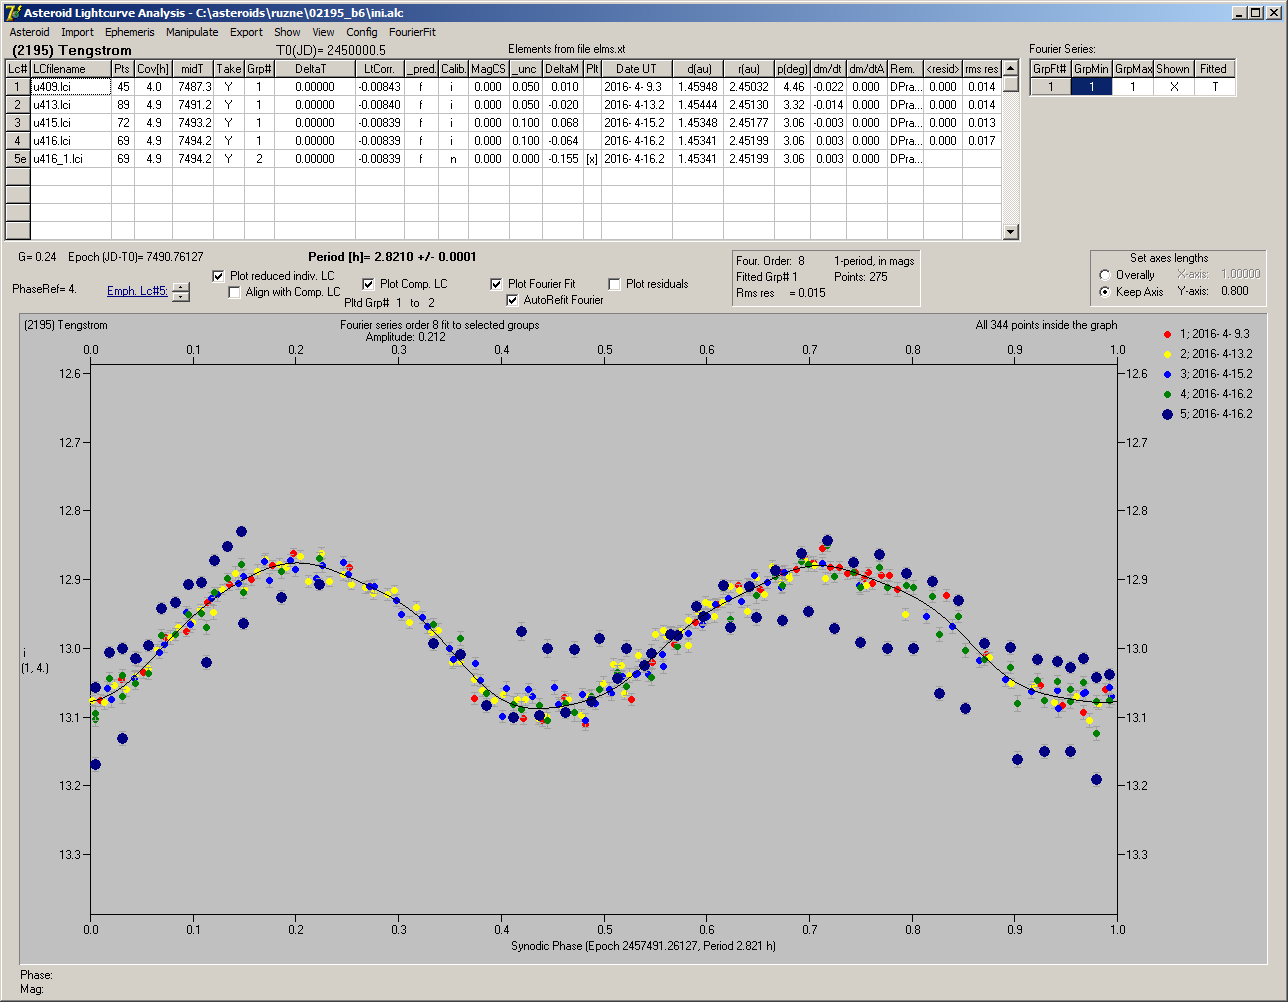This screenshot has height=1002, width=1288.
Task: Open the Show menu
Action: click(x=287, y=32)
